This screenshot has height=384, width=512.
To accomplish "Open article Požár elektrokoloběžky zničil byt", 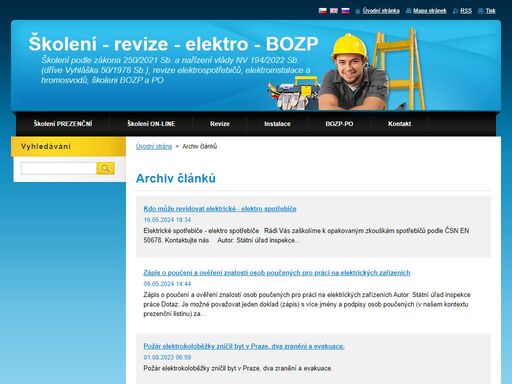I will pyautogui.click(x=244, y=346).
